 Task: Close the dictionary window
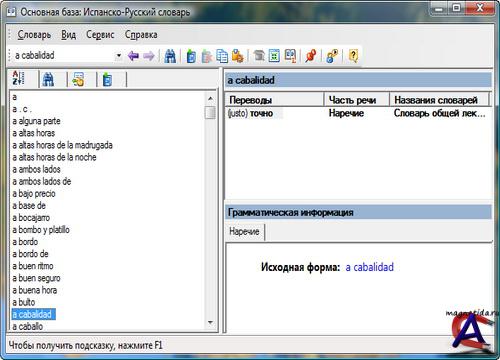point(479,8)
